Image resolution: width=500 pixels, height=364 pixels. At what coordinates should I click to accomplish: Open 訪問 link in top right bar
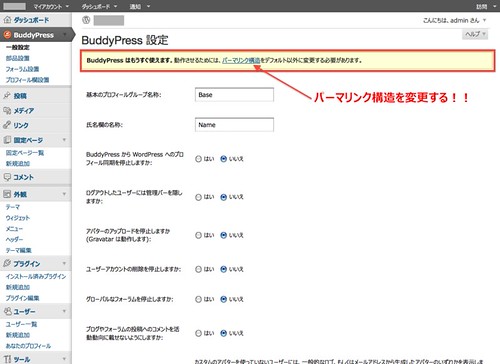click(x=482, y=6)
